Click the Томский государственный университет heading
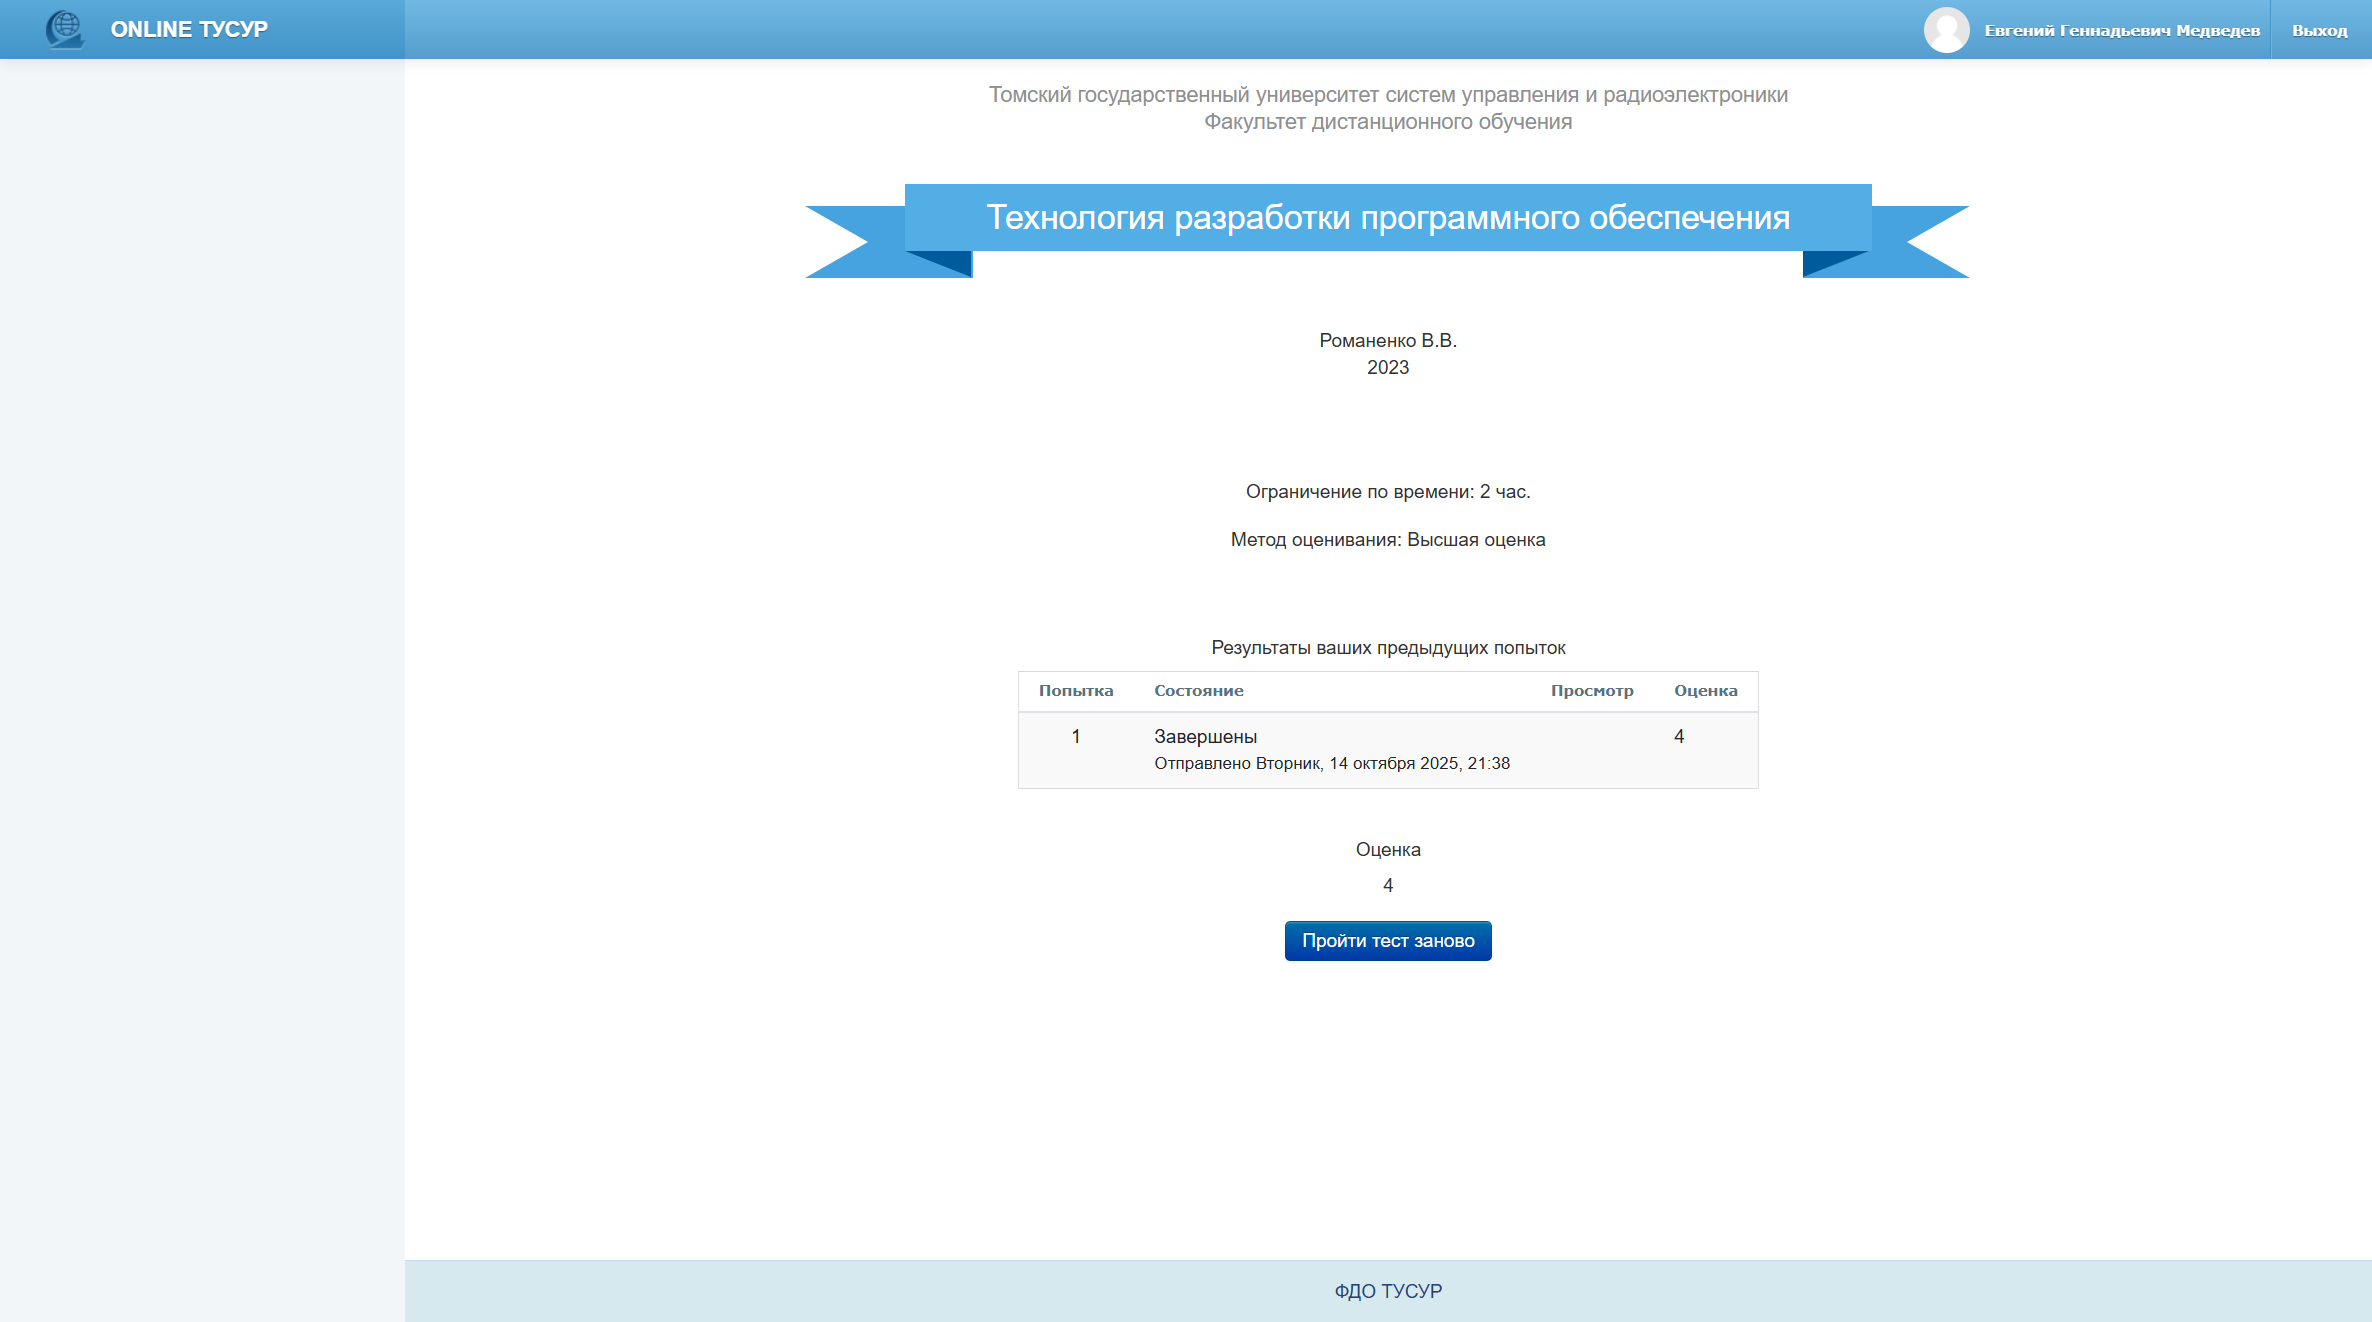 (x=1387, y=95)
